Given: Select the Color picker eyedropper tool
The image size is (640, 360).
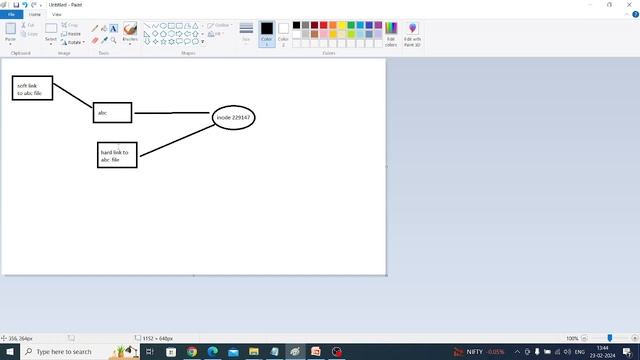Looking at the screenshot, I should point(104,40).
